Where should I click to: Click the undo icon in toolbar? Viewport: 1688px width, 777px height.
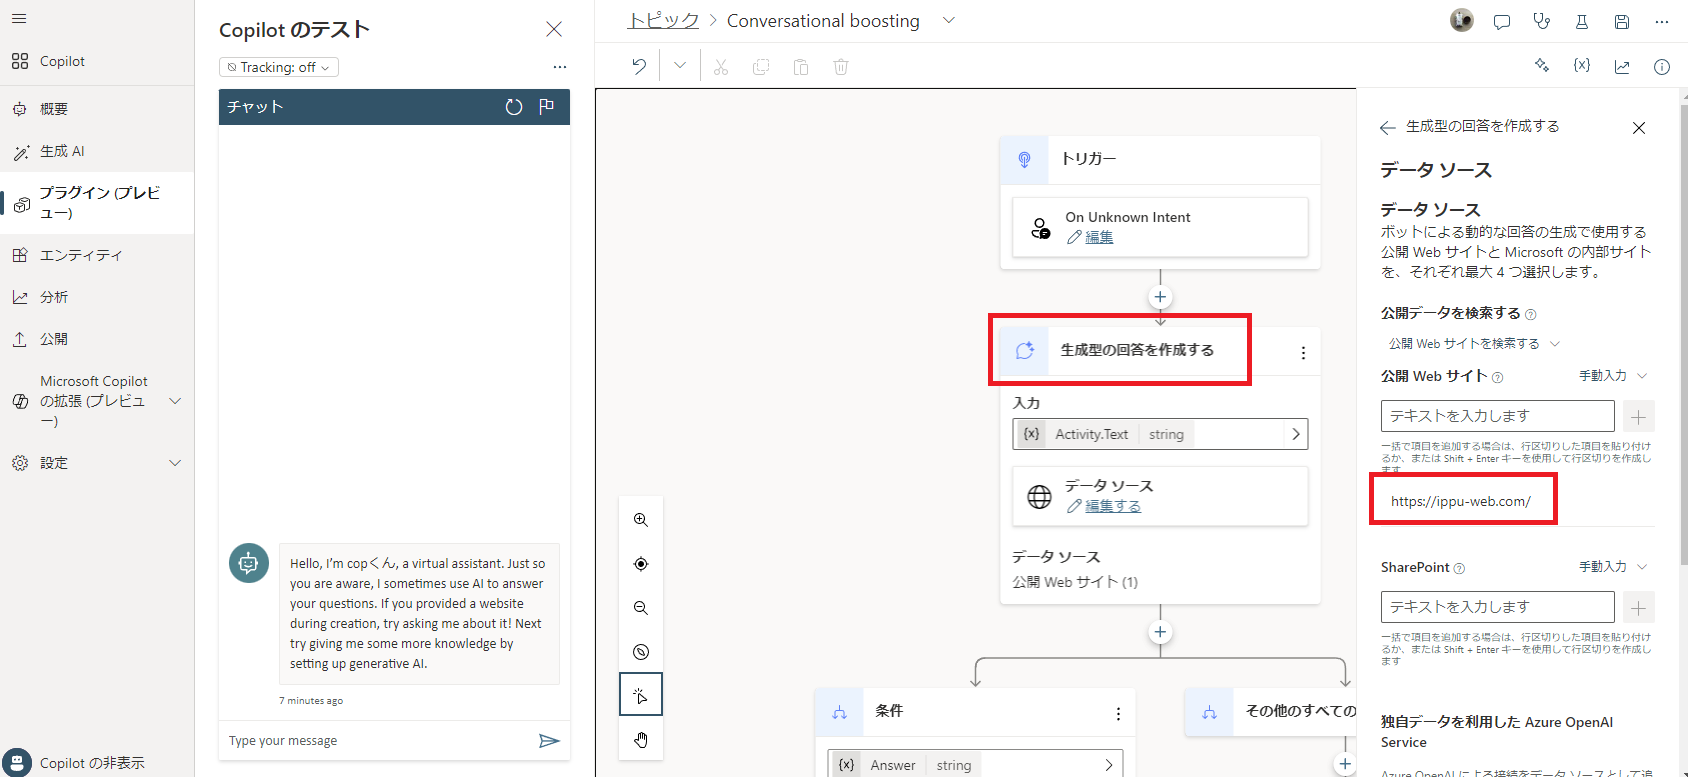point(639,67)
